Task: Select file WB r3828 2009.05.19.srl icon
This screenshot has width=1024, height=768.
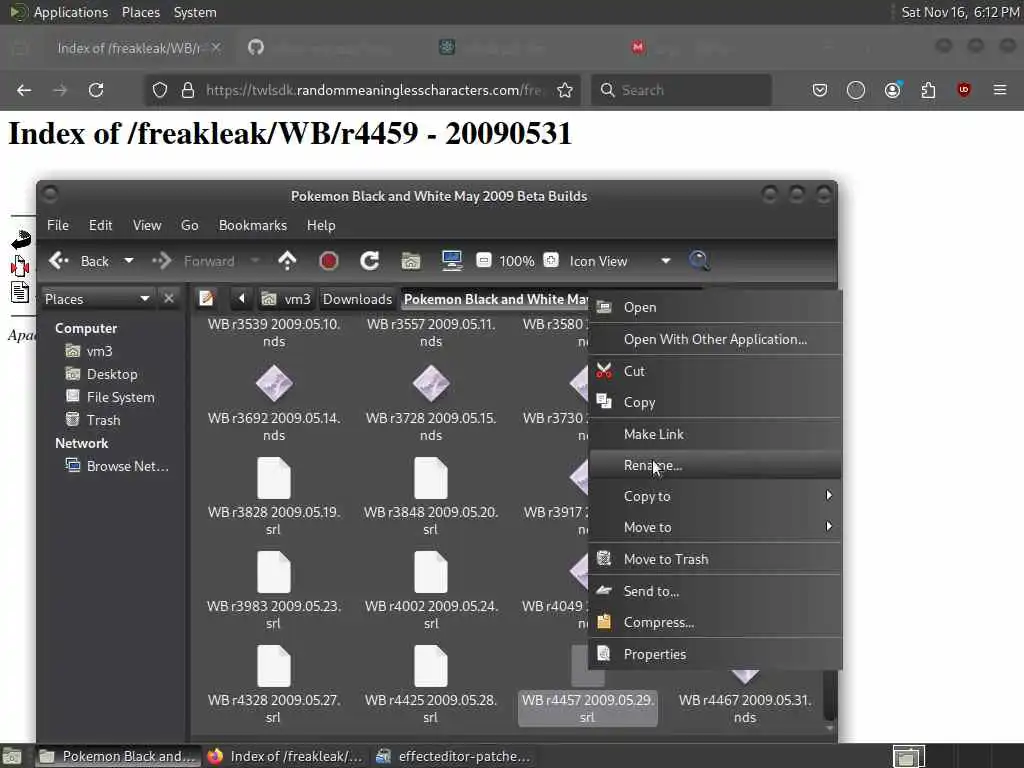Action: pos(274,478)
